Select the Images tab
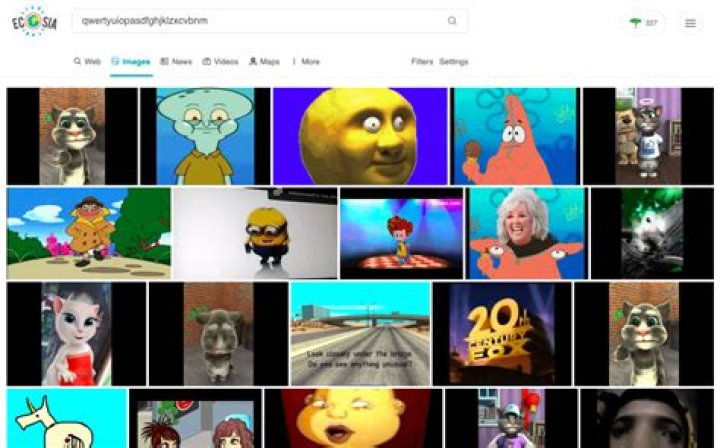Image resolution: width=720 pixels, height=448 pixels. [131, 62]
